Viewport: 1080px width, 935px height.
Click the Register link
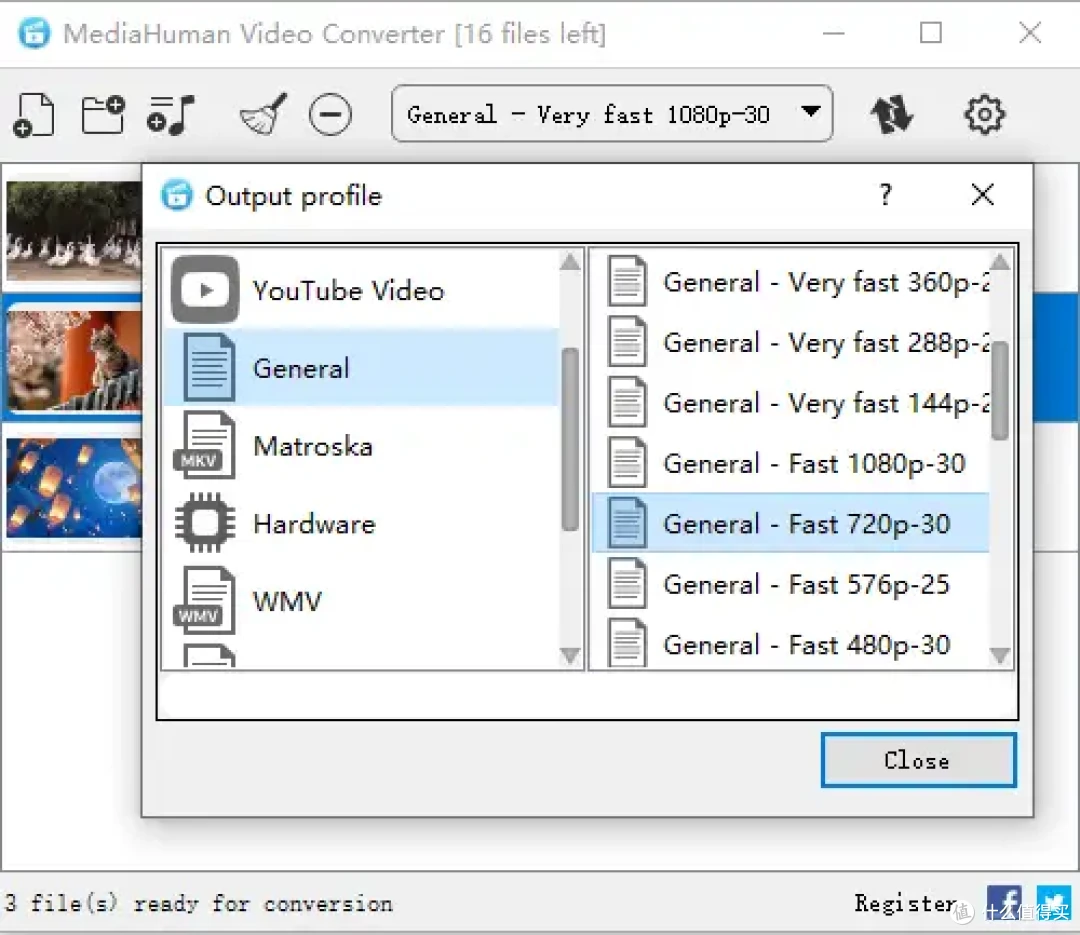pyautogui.click(x=906, y=903)
